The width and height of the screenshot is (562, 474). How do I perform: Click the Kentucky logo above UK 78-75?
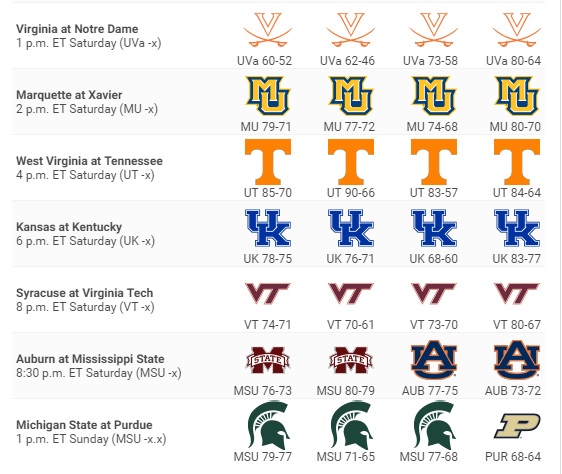tap(267, 228)
